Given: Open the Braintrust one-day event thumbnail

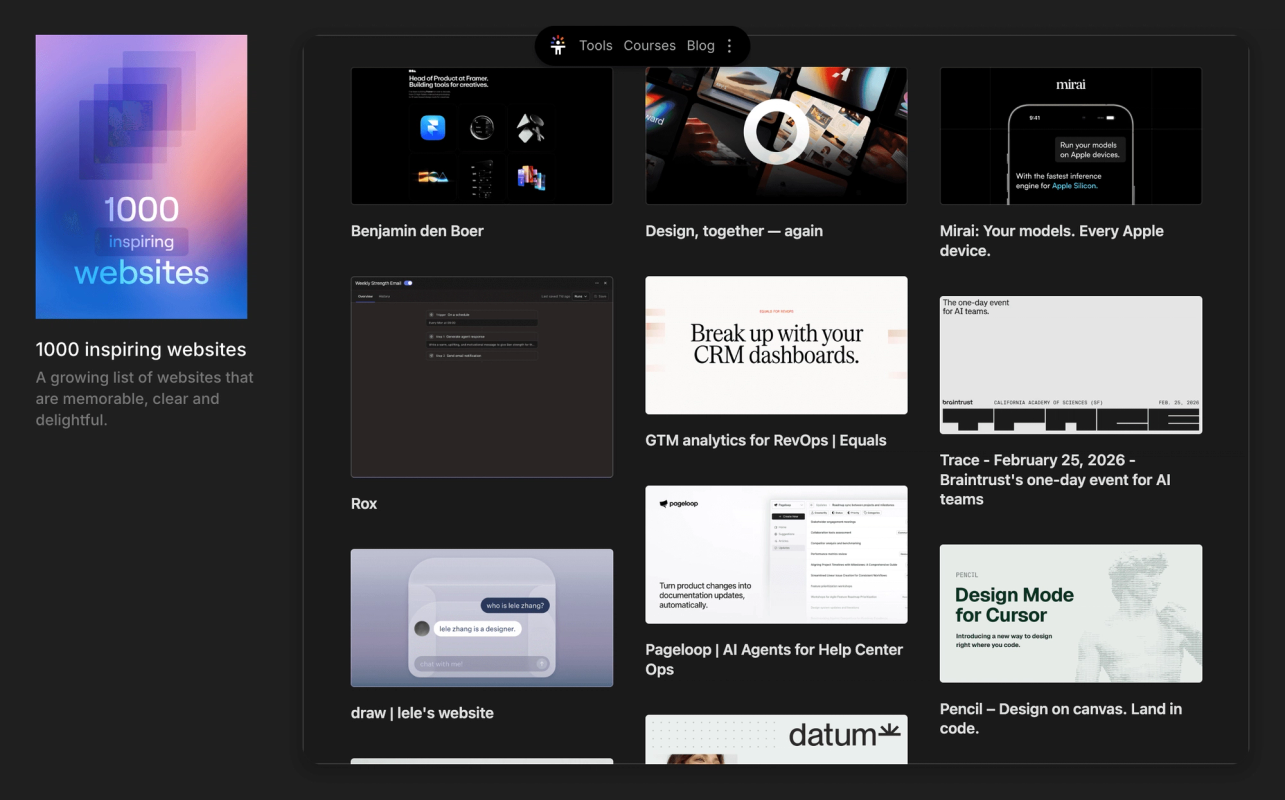Looking at the screenshot, I should 1071,365.
